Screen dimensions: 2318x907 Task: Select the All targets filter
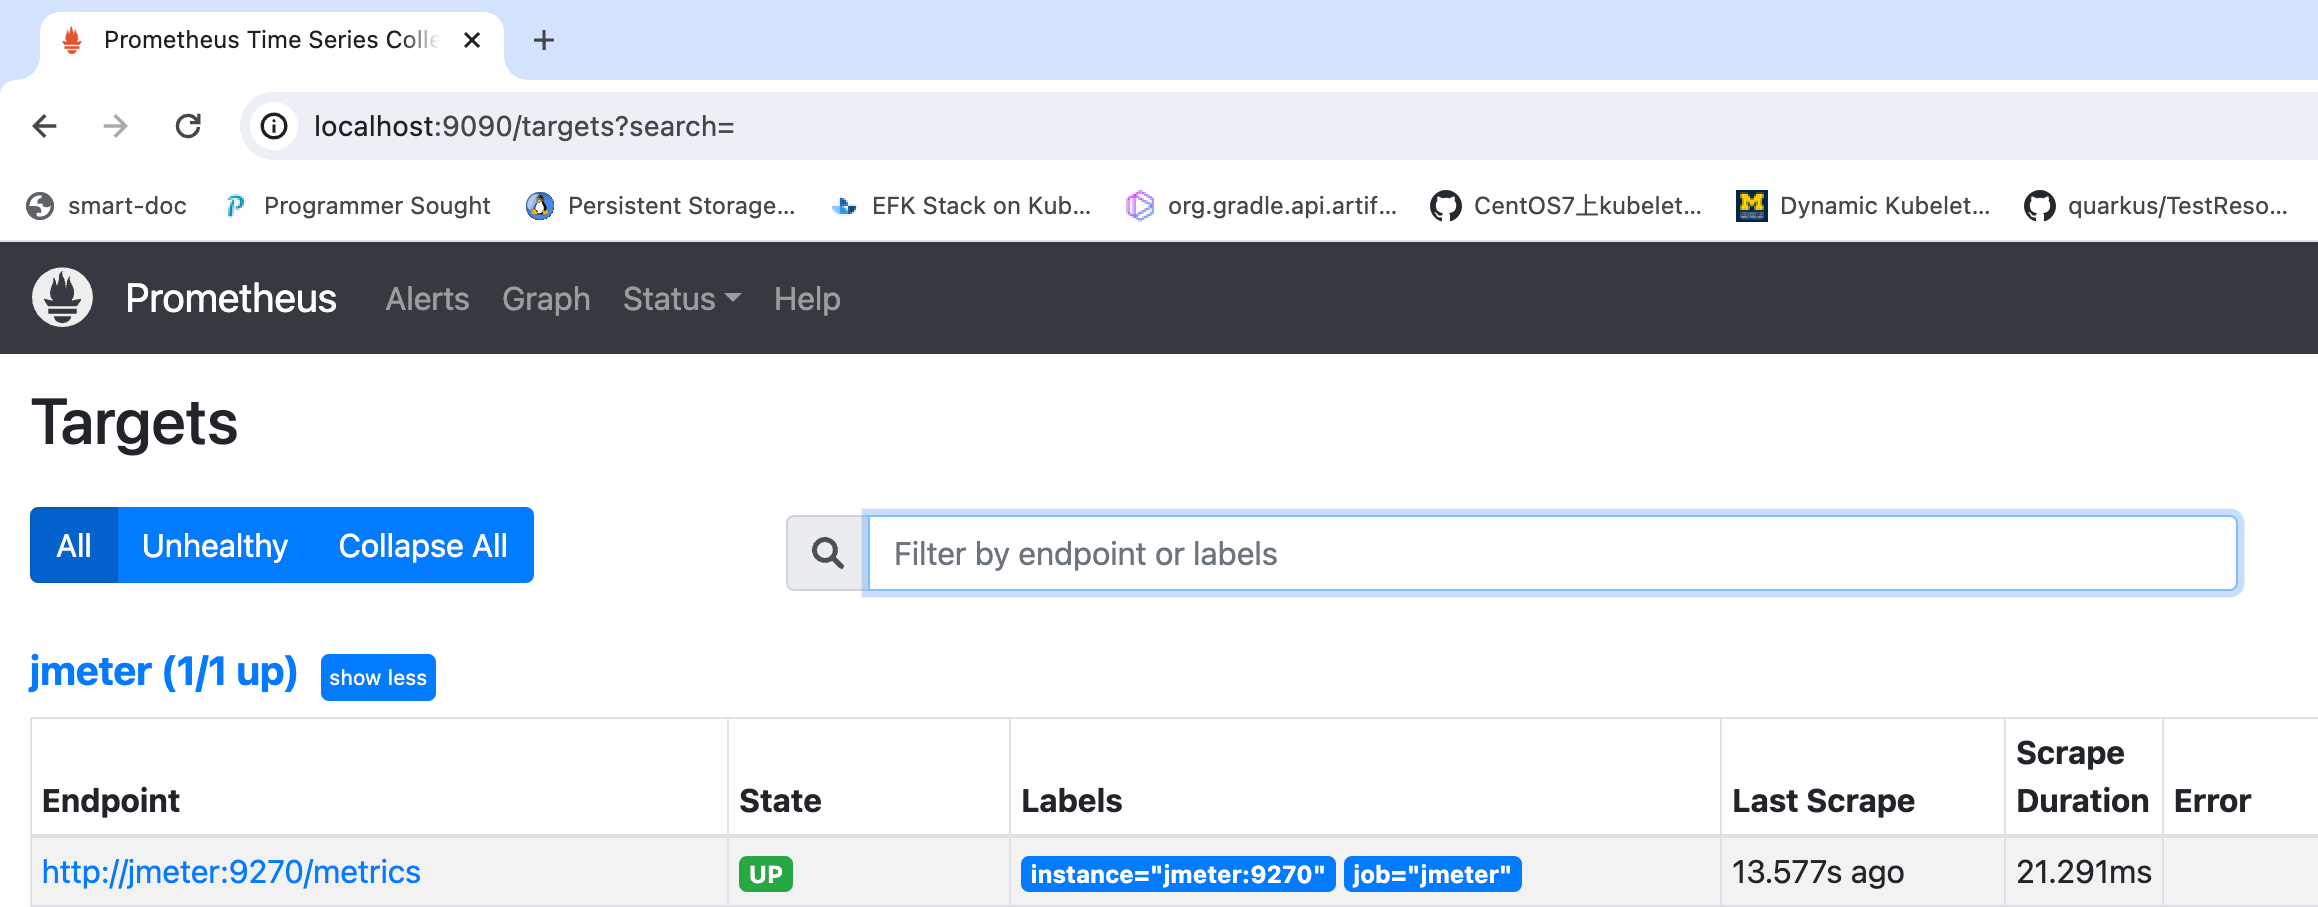click(x=74, y=546)
